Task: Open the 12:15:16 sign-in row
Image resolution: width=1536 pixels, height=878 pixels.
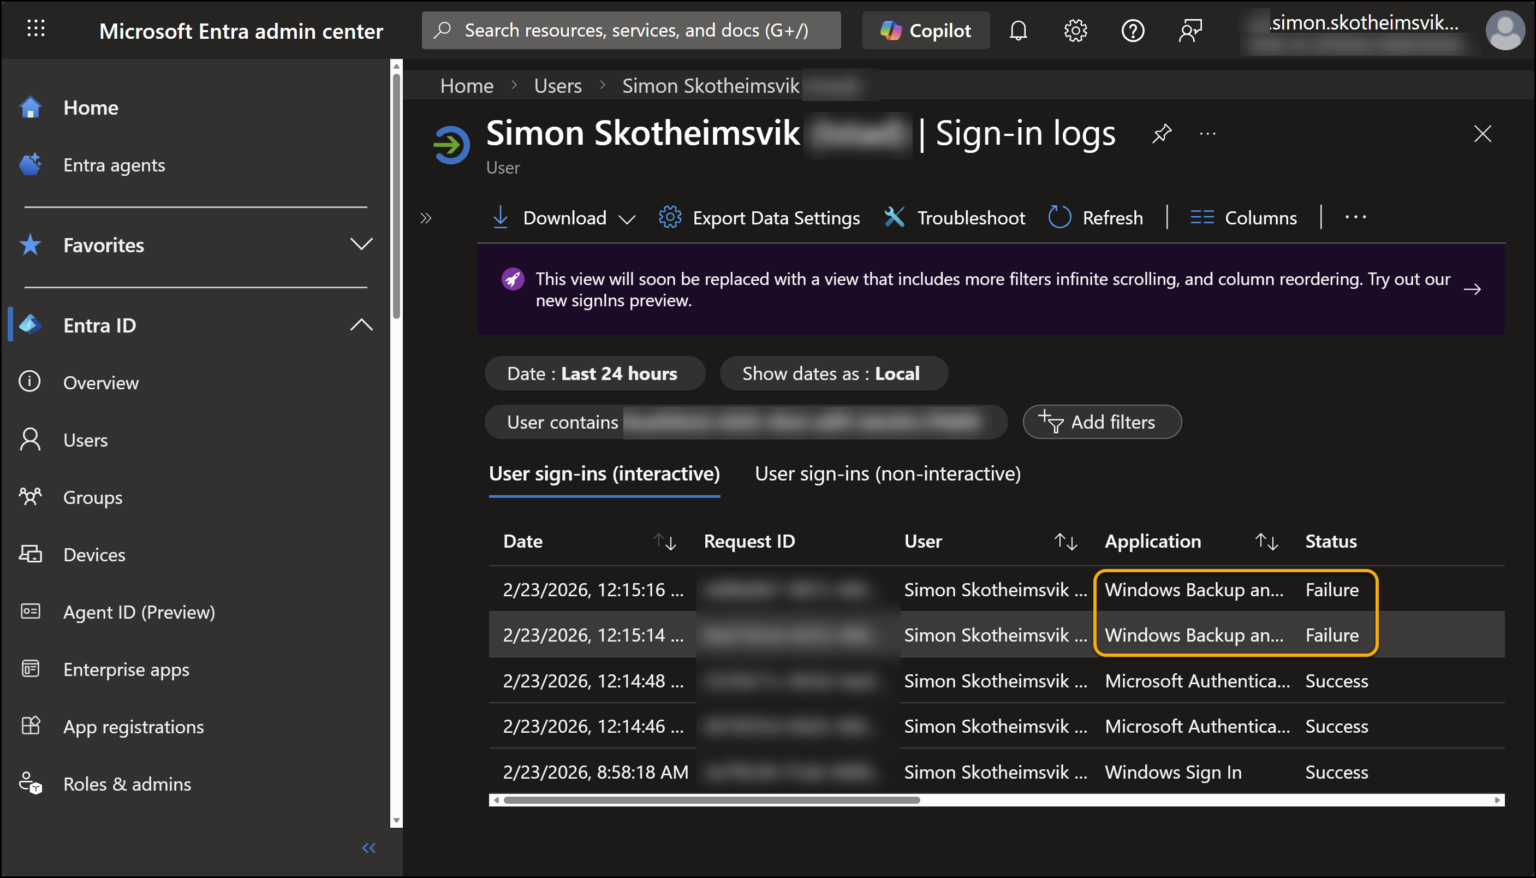Action: (x=996, y=590)
